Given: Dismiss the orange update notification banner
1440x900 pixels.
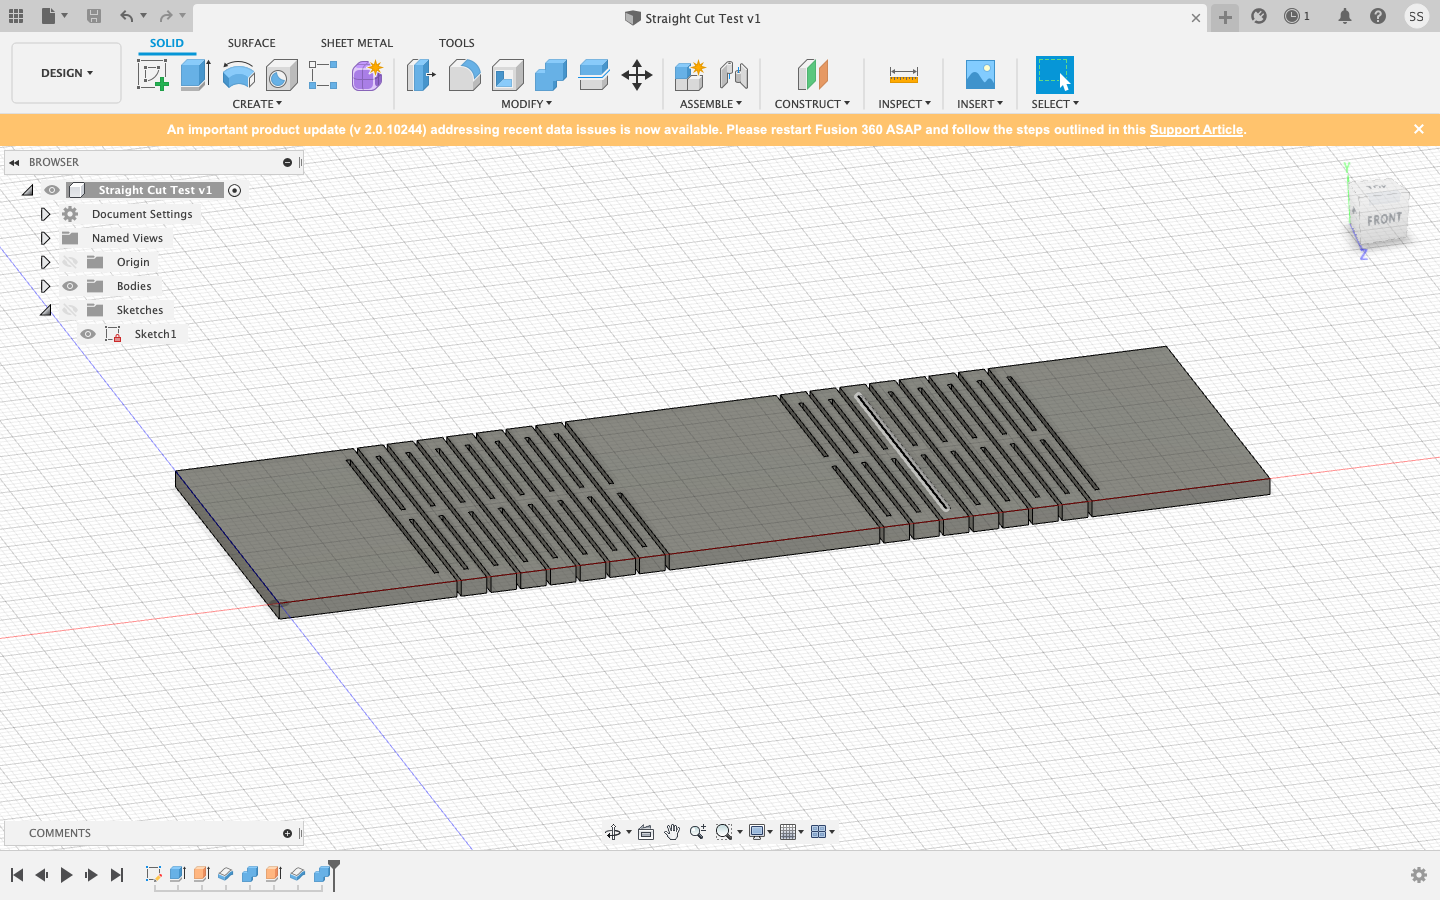Looking at the screenshot, I should pos(1418,129).
